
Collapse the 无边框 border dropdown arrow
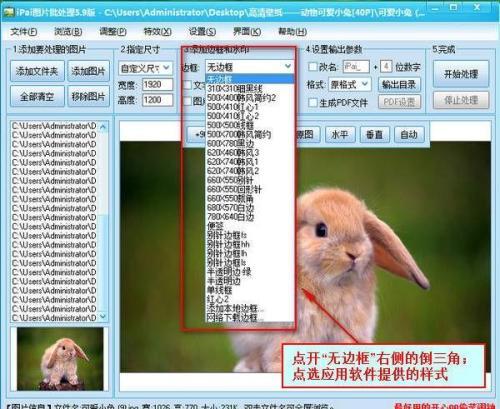(288, 67)
